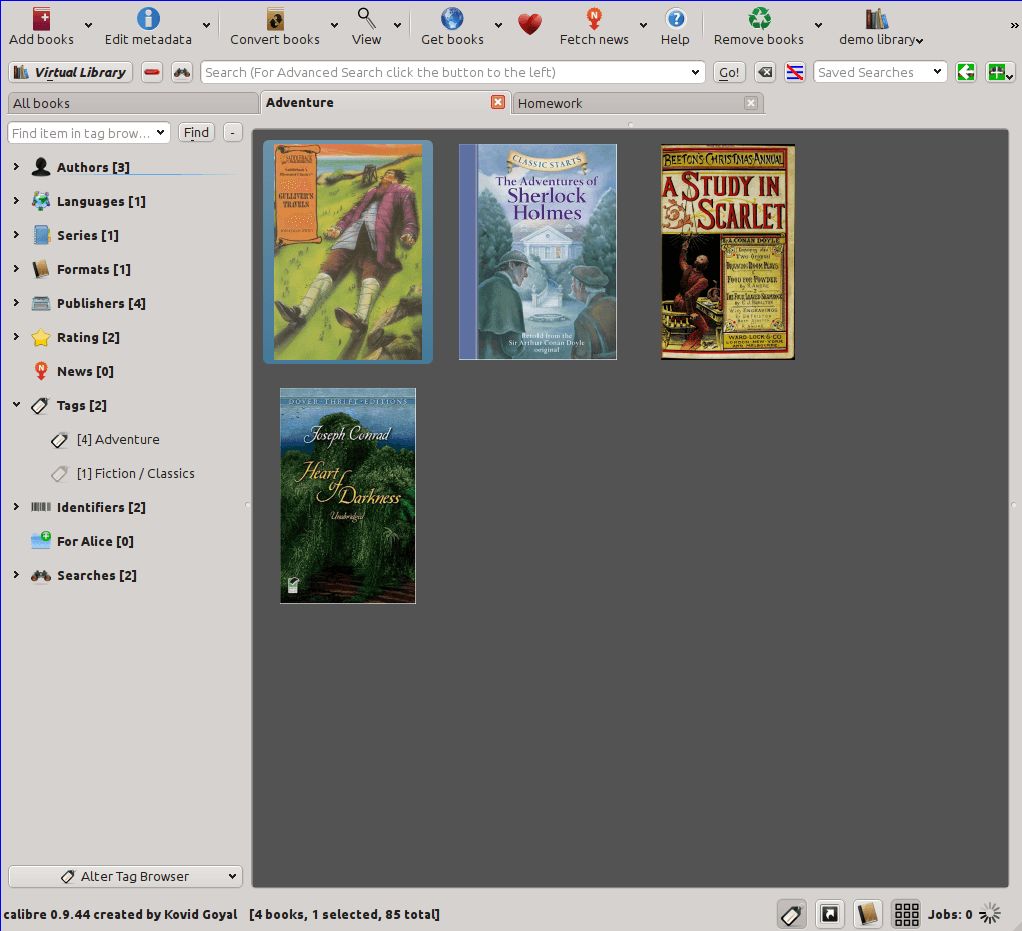Click the Add books icon

[41, 19]
